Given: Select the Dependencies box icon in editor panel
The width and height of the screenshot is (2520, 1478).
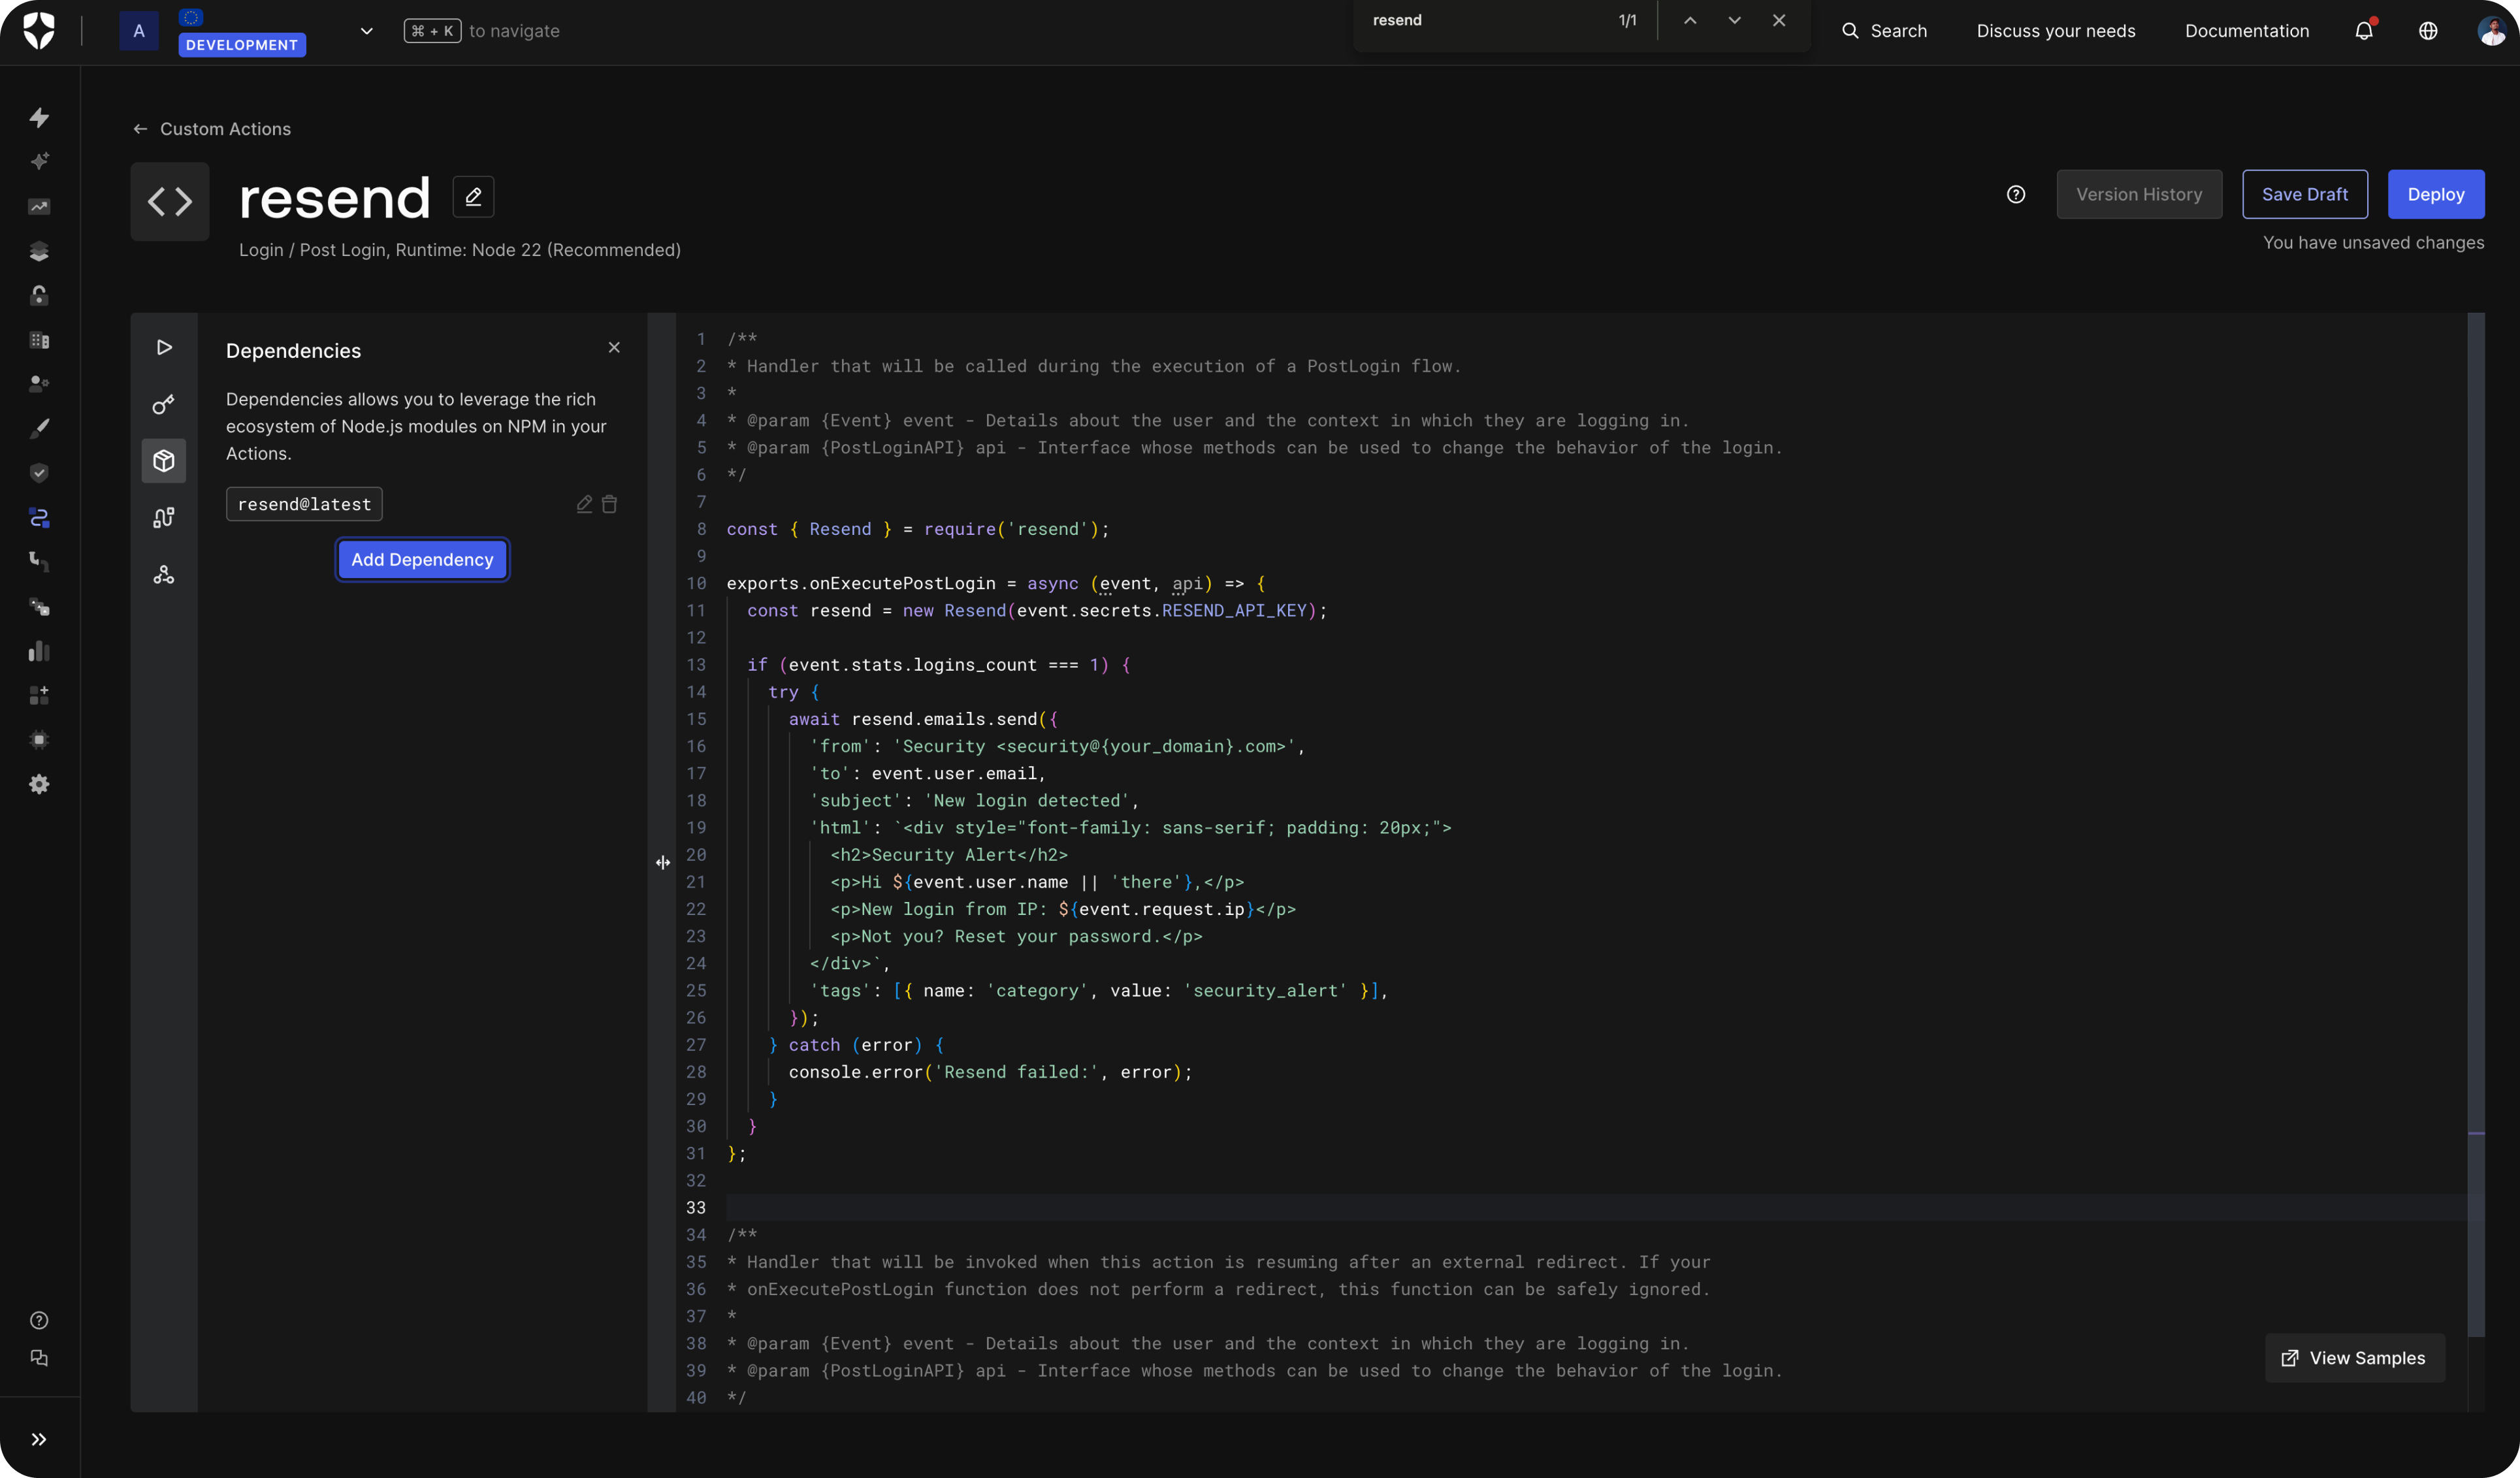Looking at the screenshot, I should (x=164, y=461).
